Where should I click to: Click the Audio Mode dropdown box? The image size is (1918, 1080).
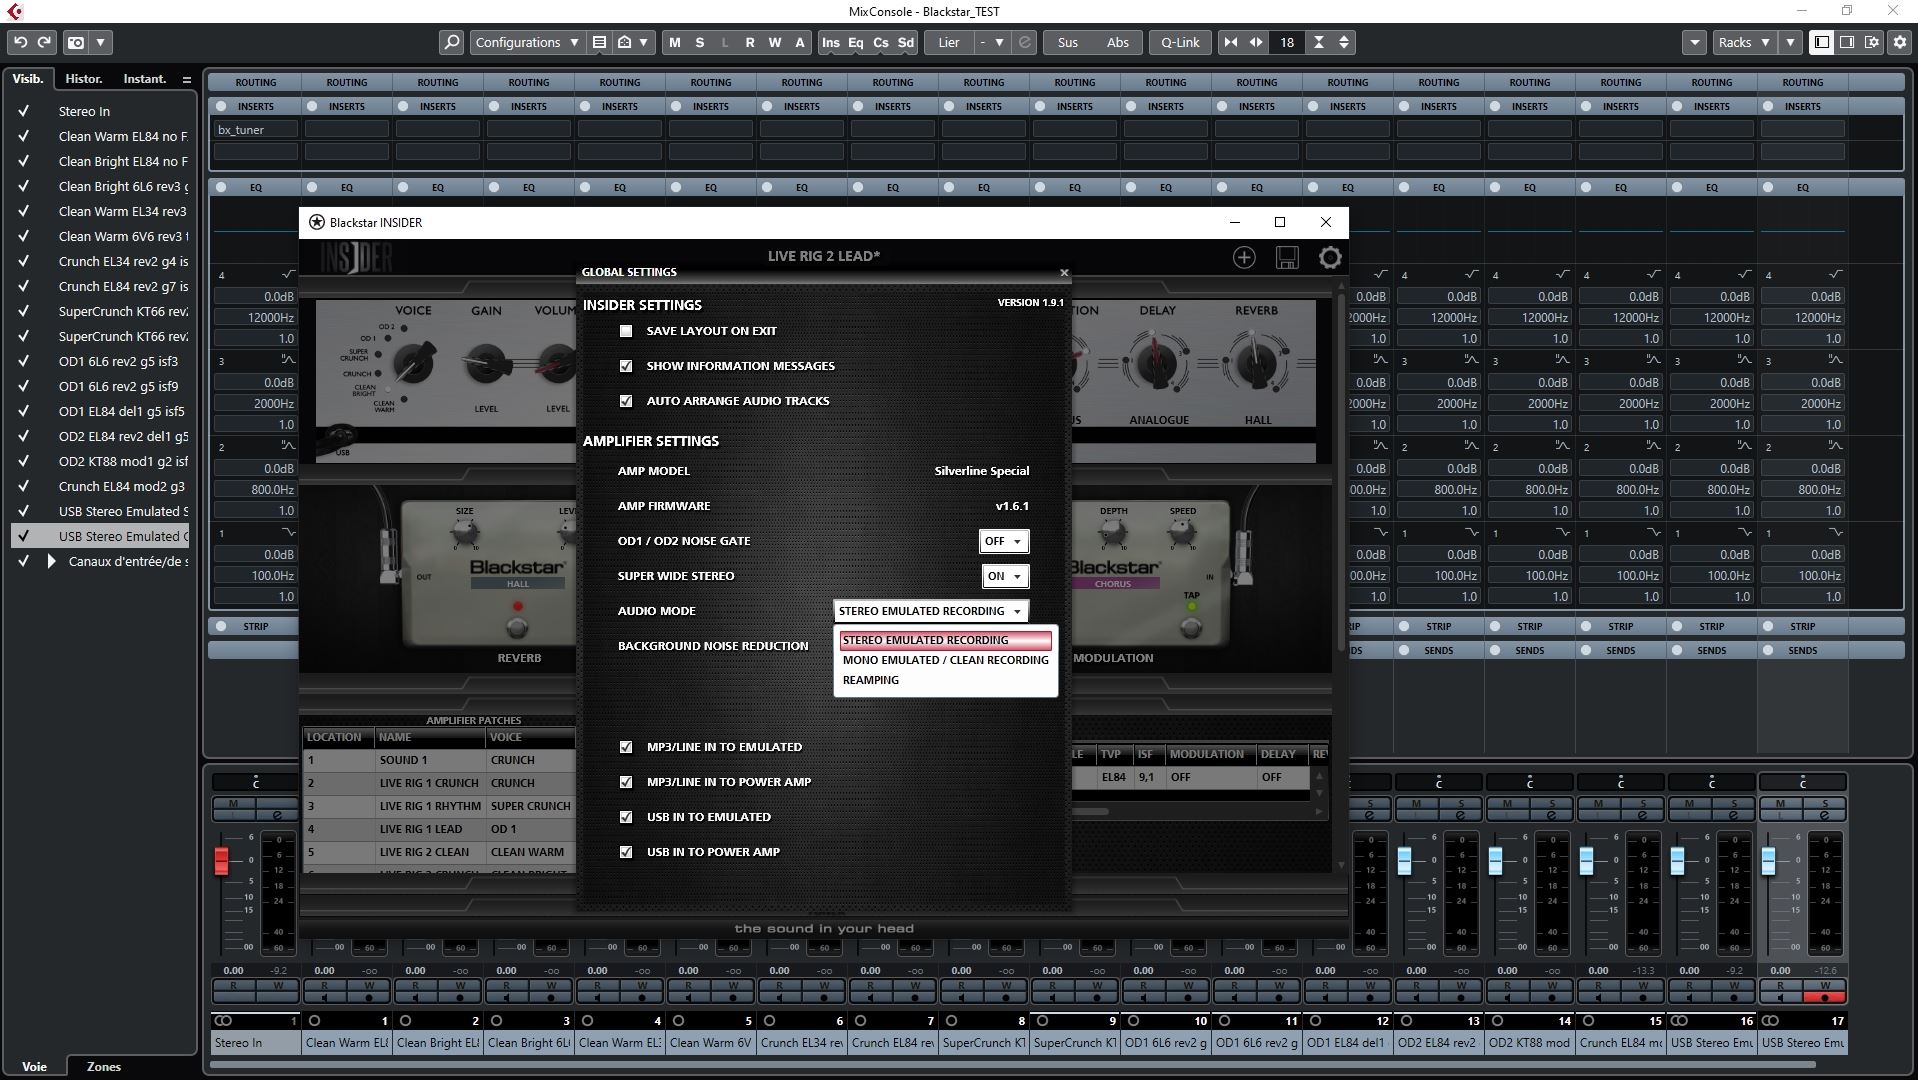[x=930, y=611]
